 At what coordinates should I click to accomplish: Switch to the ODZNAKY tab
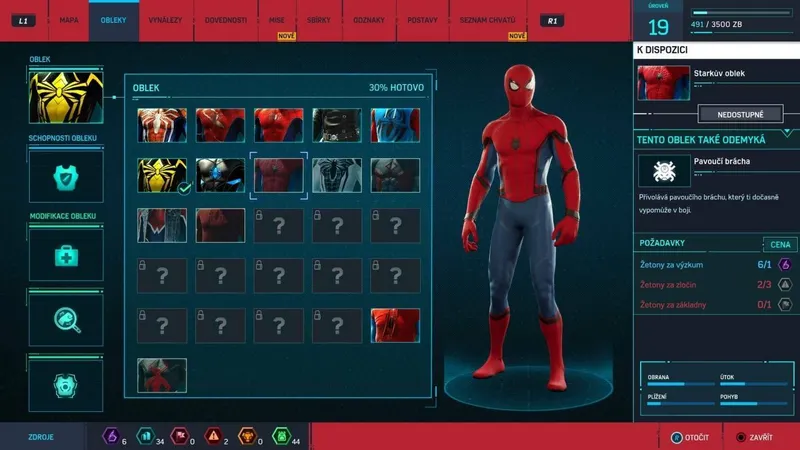[x=369, y=20]
